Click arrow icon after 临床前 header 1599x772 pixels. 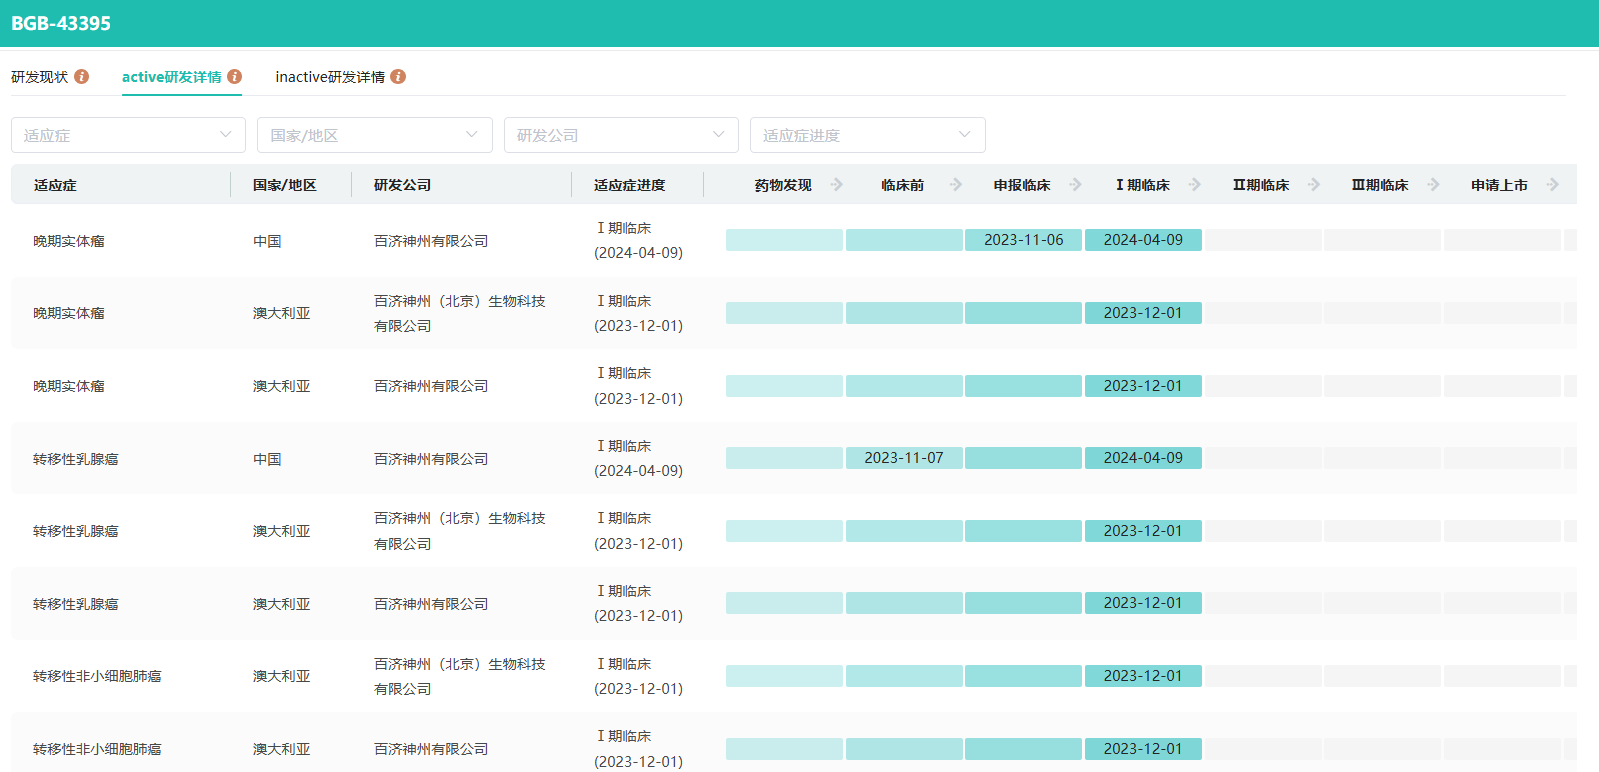pos(956,185)
